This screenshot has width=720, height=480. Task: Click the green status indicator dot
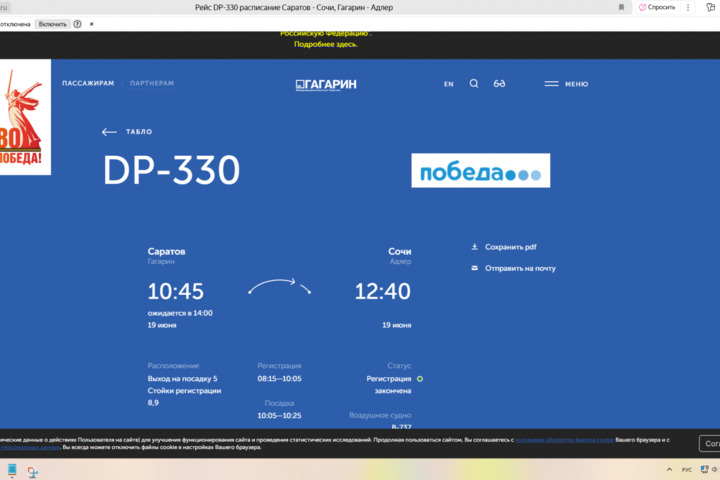click(x=420, y=379)
